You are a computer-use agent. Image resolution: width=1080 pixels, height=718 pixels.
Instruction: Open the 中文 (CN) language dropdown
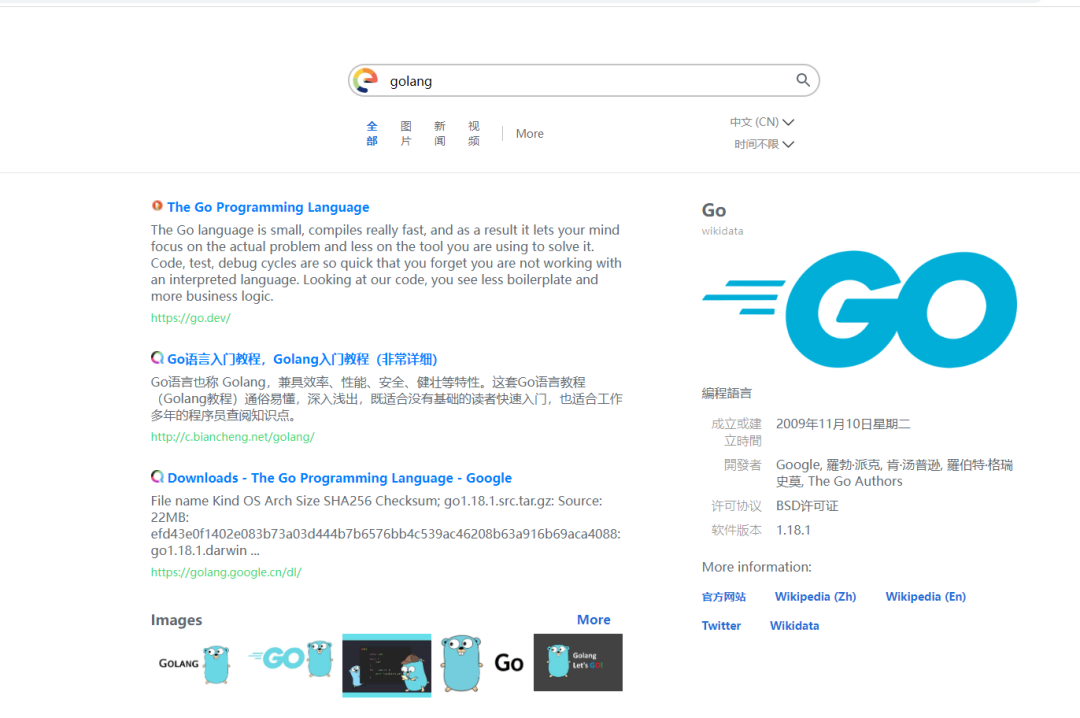click(x=762, y=122)
